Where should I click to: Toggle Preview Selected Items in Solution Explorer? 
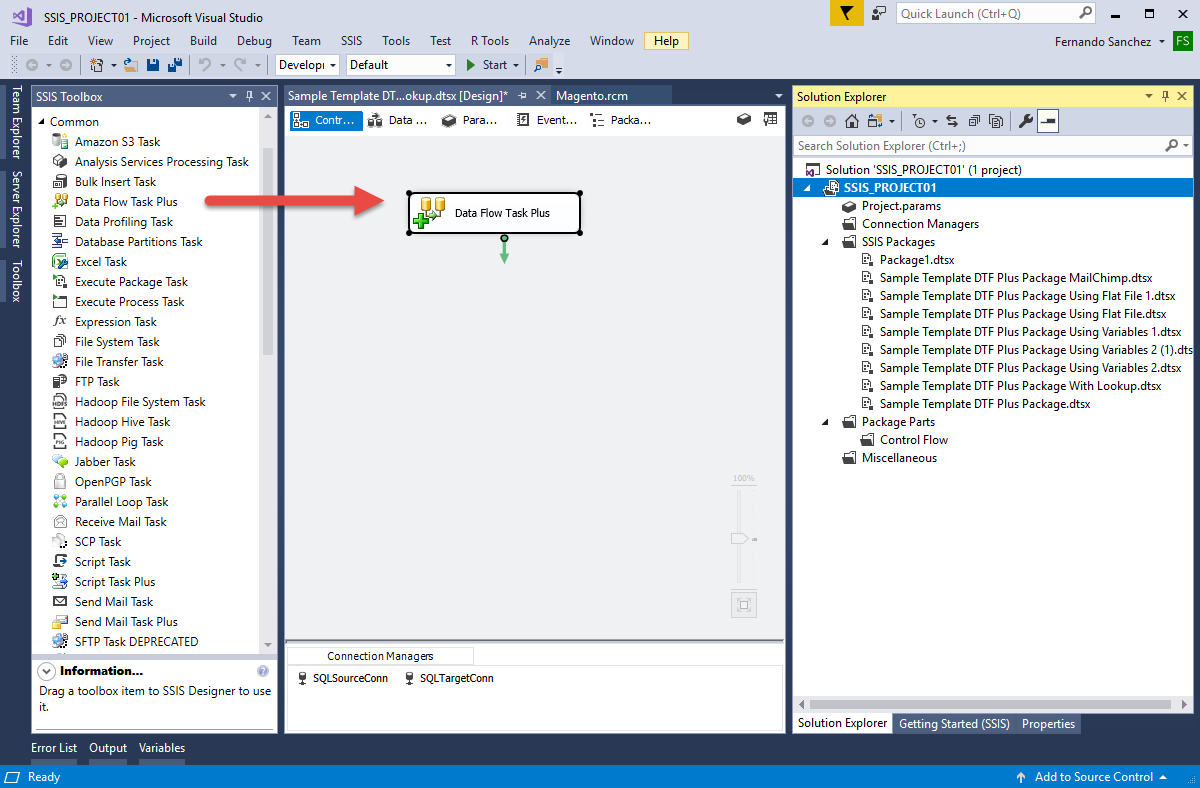pyautogui.click(x=1048, y=121)
